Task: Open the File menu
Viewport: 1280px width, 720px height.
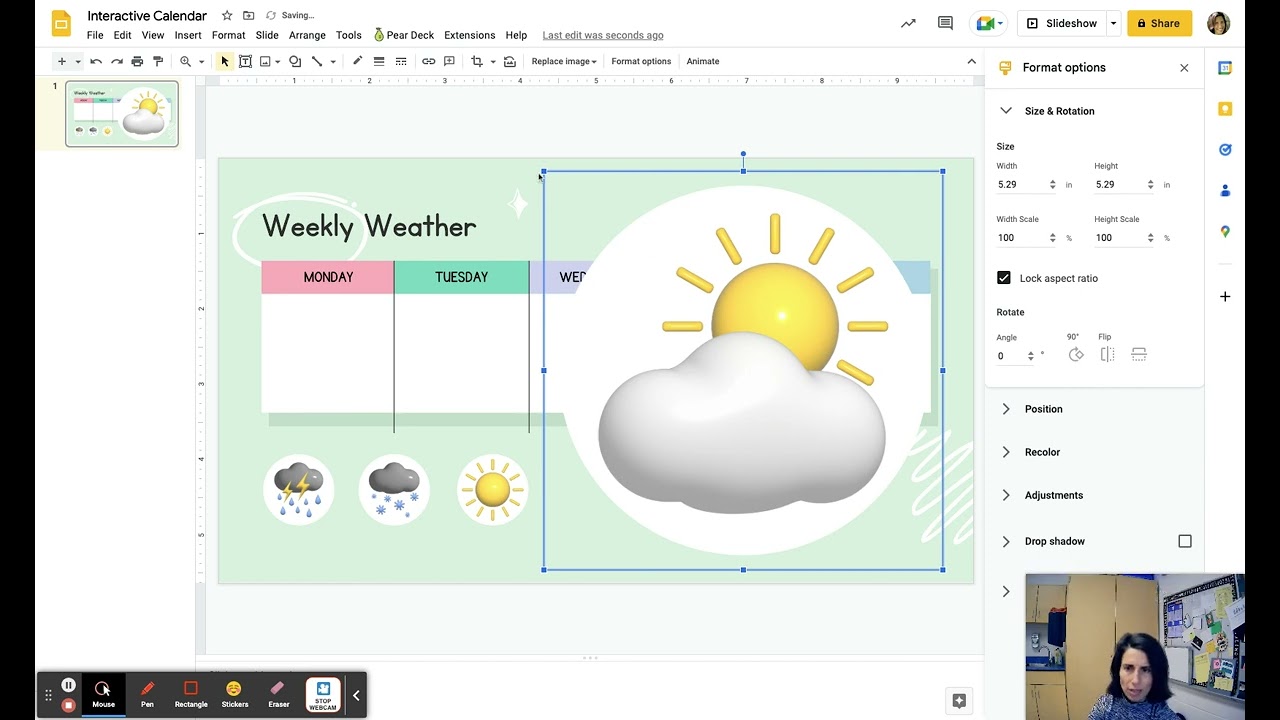Action: [x=95, y=35]
